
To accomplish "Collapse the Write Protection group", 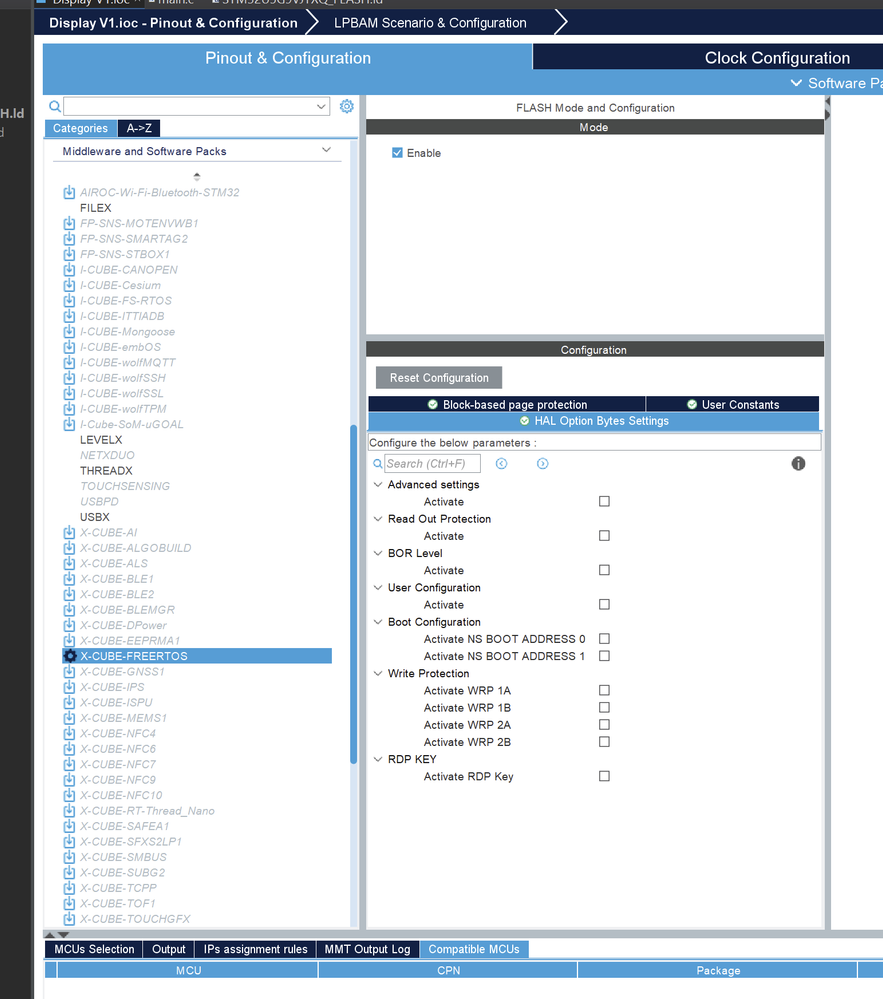I will coord(378,673).
